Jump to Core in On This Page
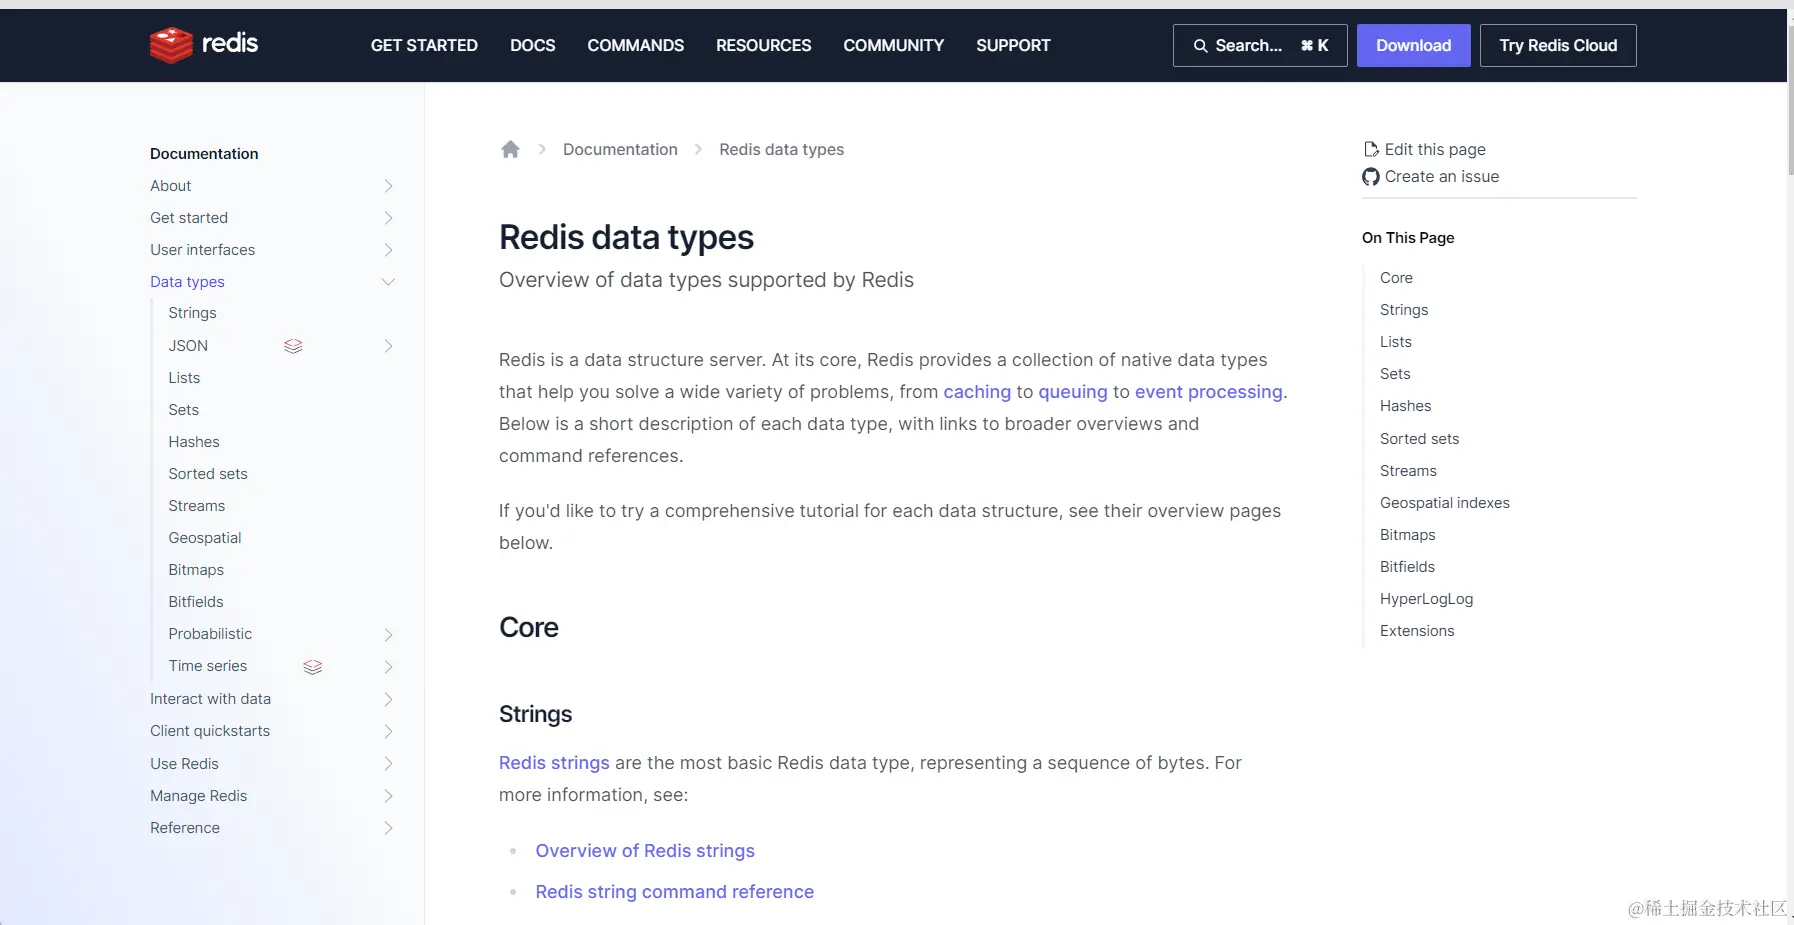This screenshot has width=1794, height=925. click(x=1396, y=278)
